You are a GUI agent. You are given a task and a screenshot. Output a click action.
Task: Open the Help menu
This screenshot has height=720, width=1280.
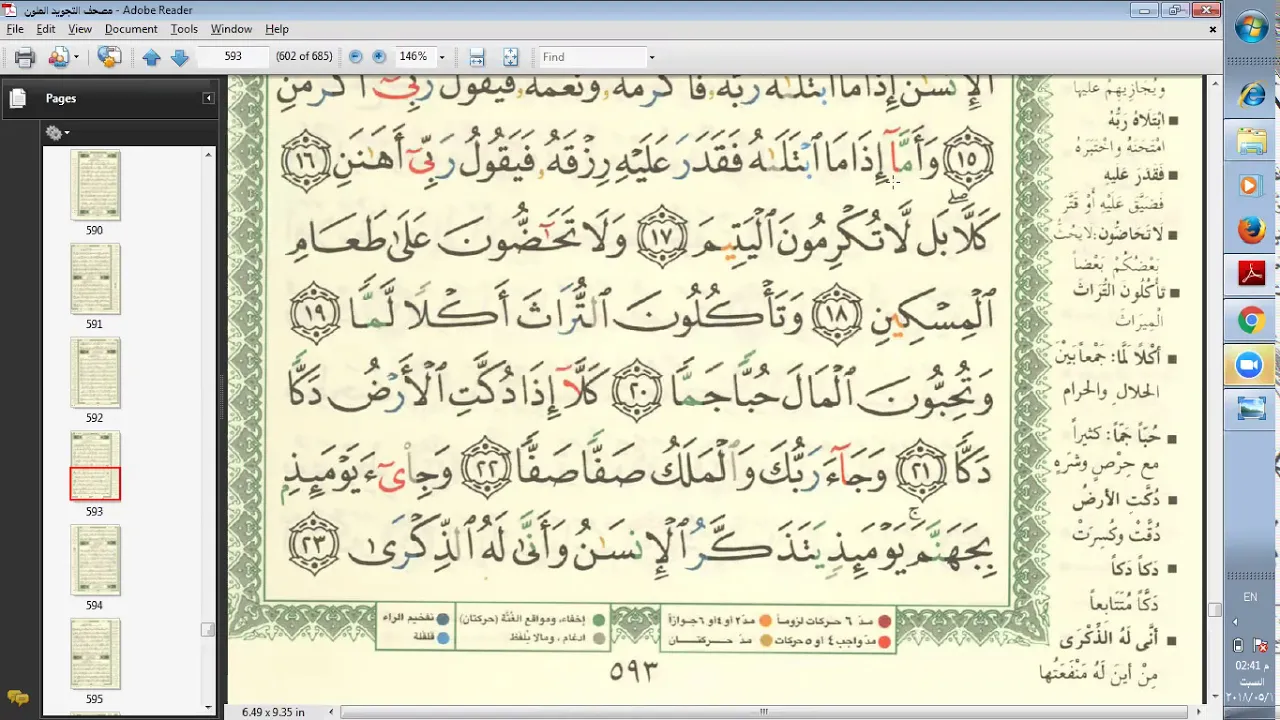pyautogui.click(x=277, y=29)
